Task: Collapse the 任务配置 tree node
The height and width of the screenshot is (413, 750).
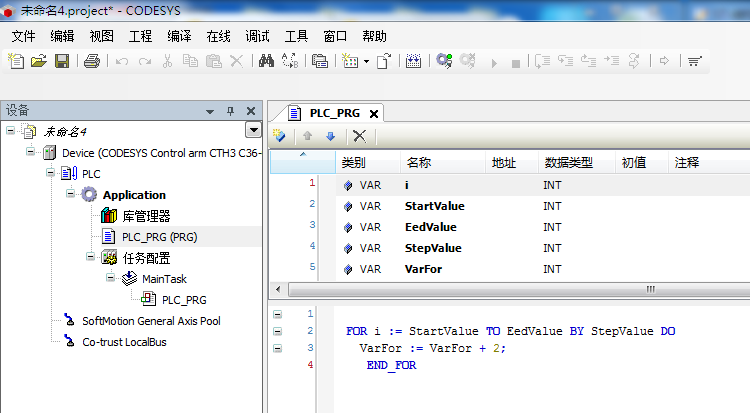Action: pos(90,257)
